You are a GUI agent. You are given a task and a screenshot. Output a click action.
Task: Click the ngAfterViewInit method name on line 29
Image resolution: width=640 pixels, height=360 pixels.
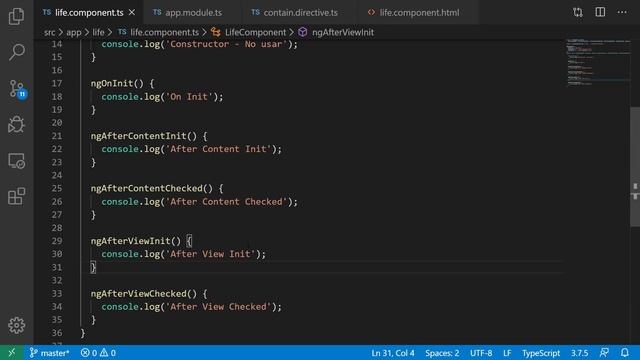pyautogui.click(x=130, y=241)
